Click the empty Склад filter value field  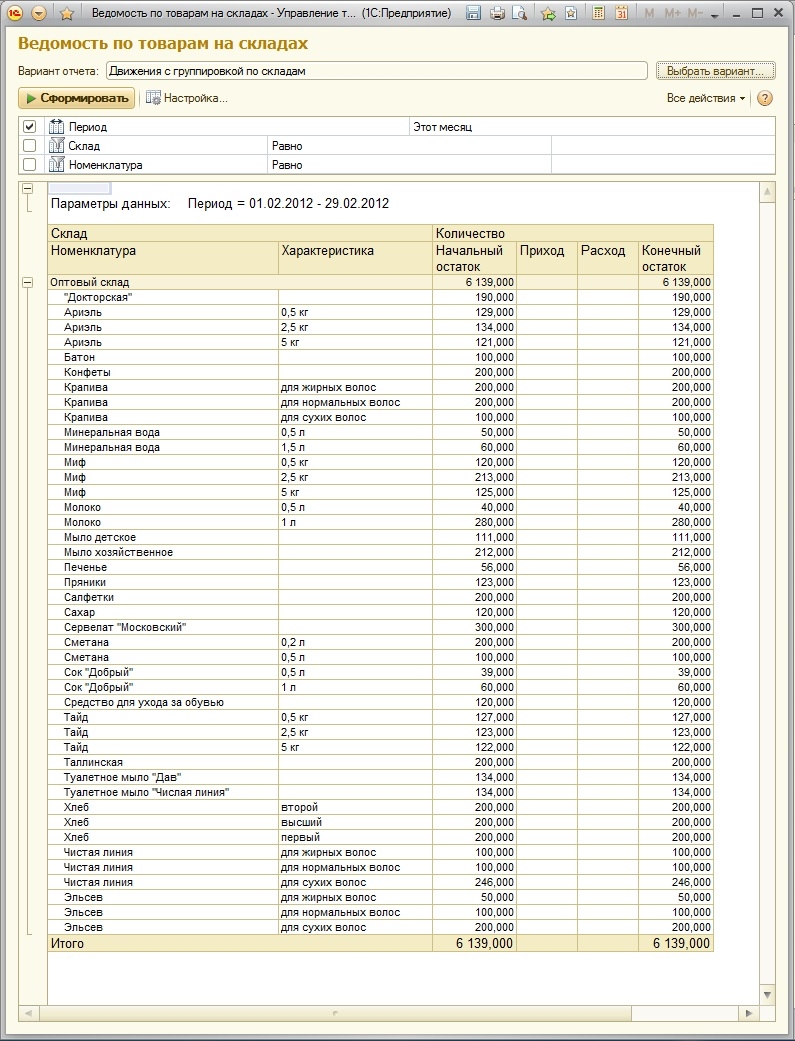(x=663, y=145)
